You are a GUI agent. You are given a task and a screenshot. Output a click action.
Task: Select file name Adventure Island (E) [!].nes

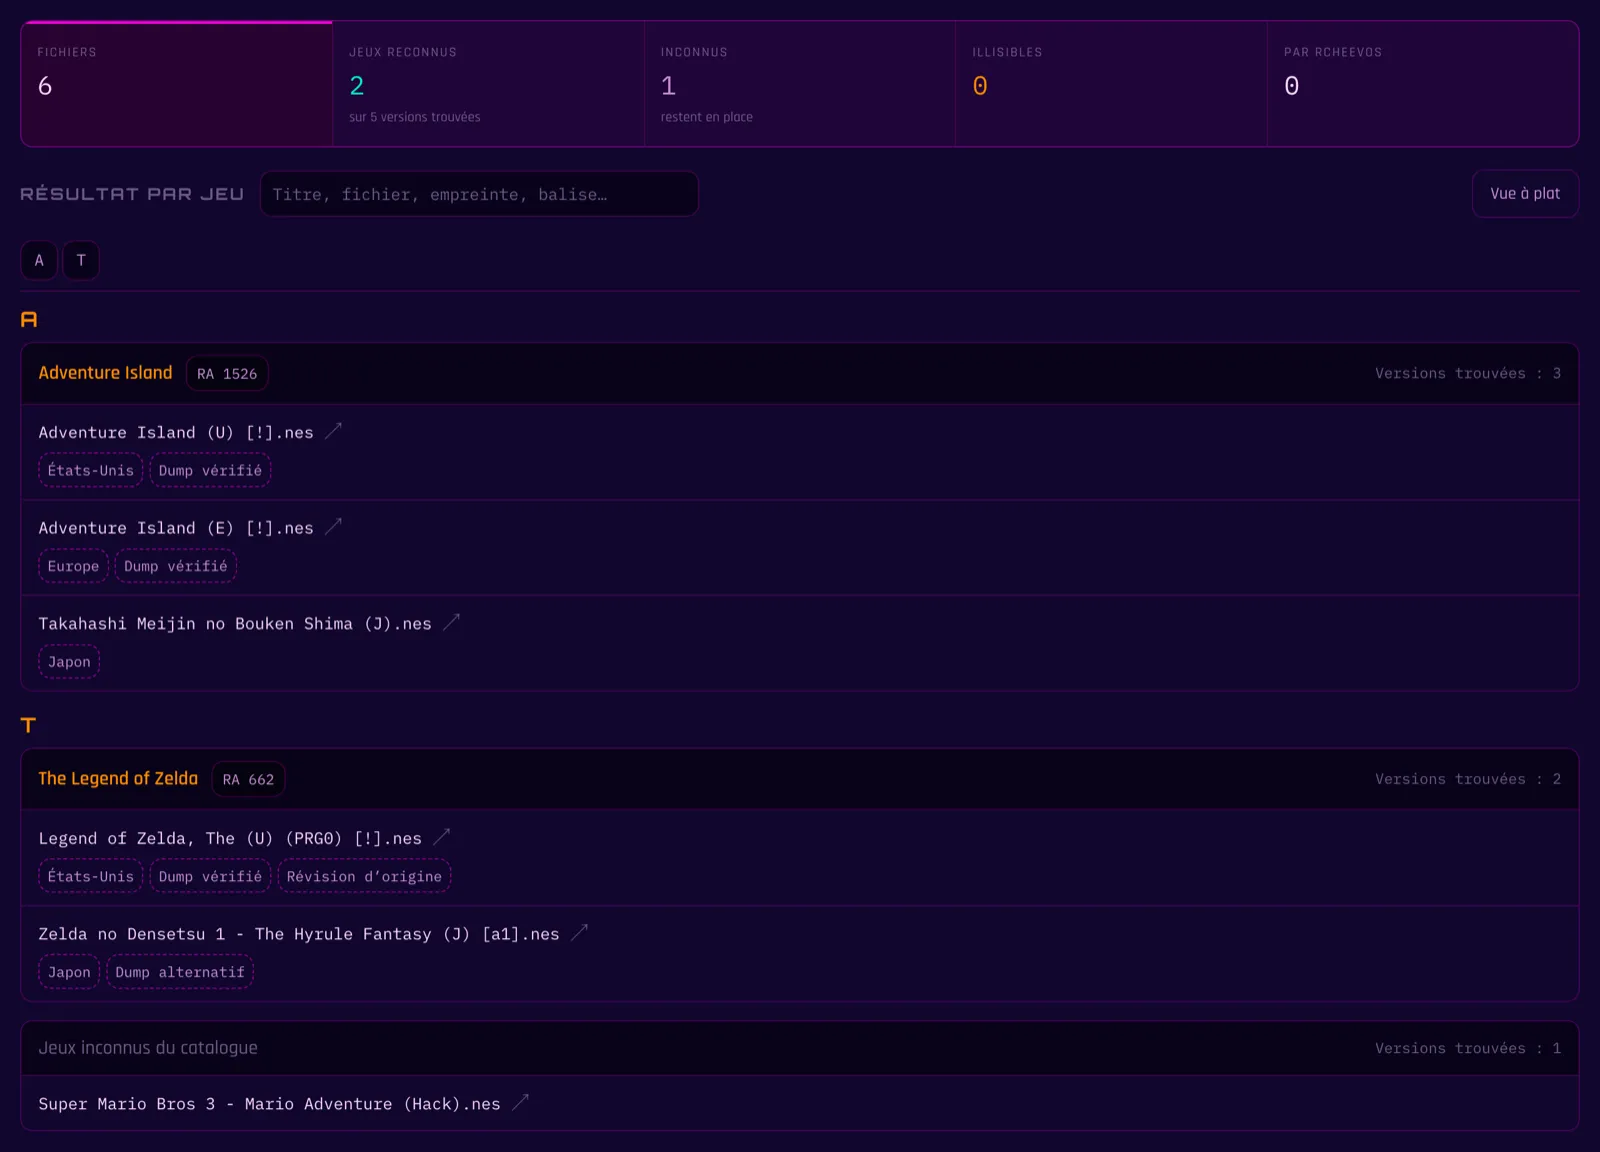176,528
